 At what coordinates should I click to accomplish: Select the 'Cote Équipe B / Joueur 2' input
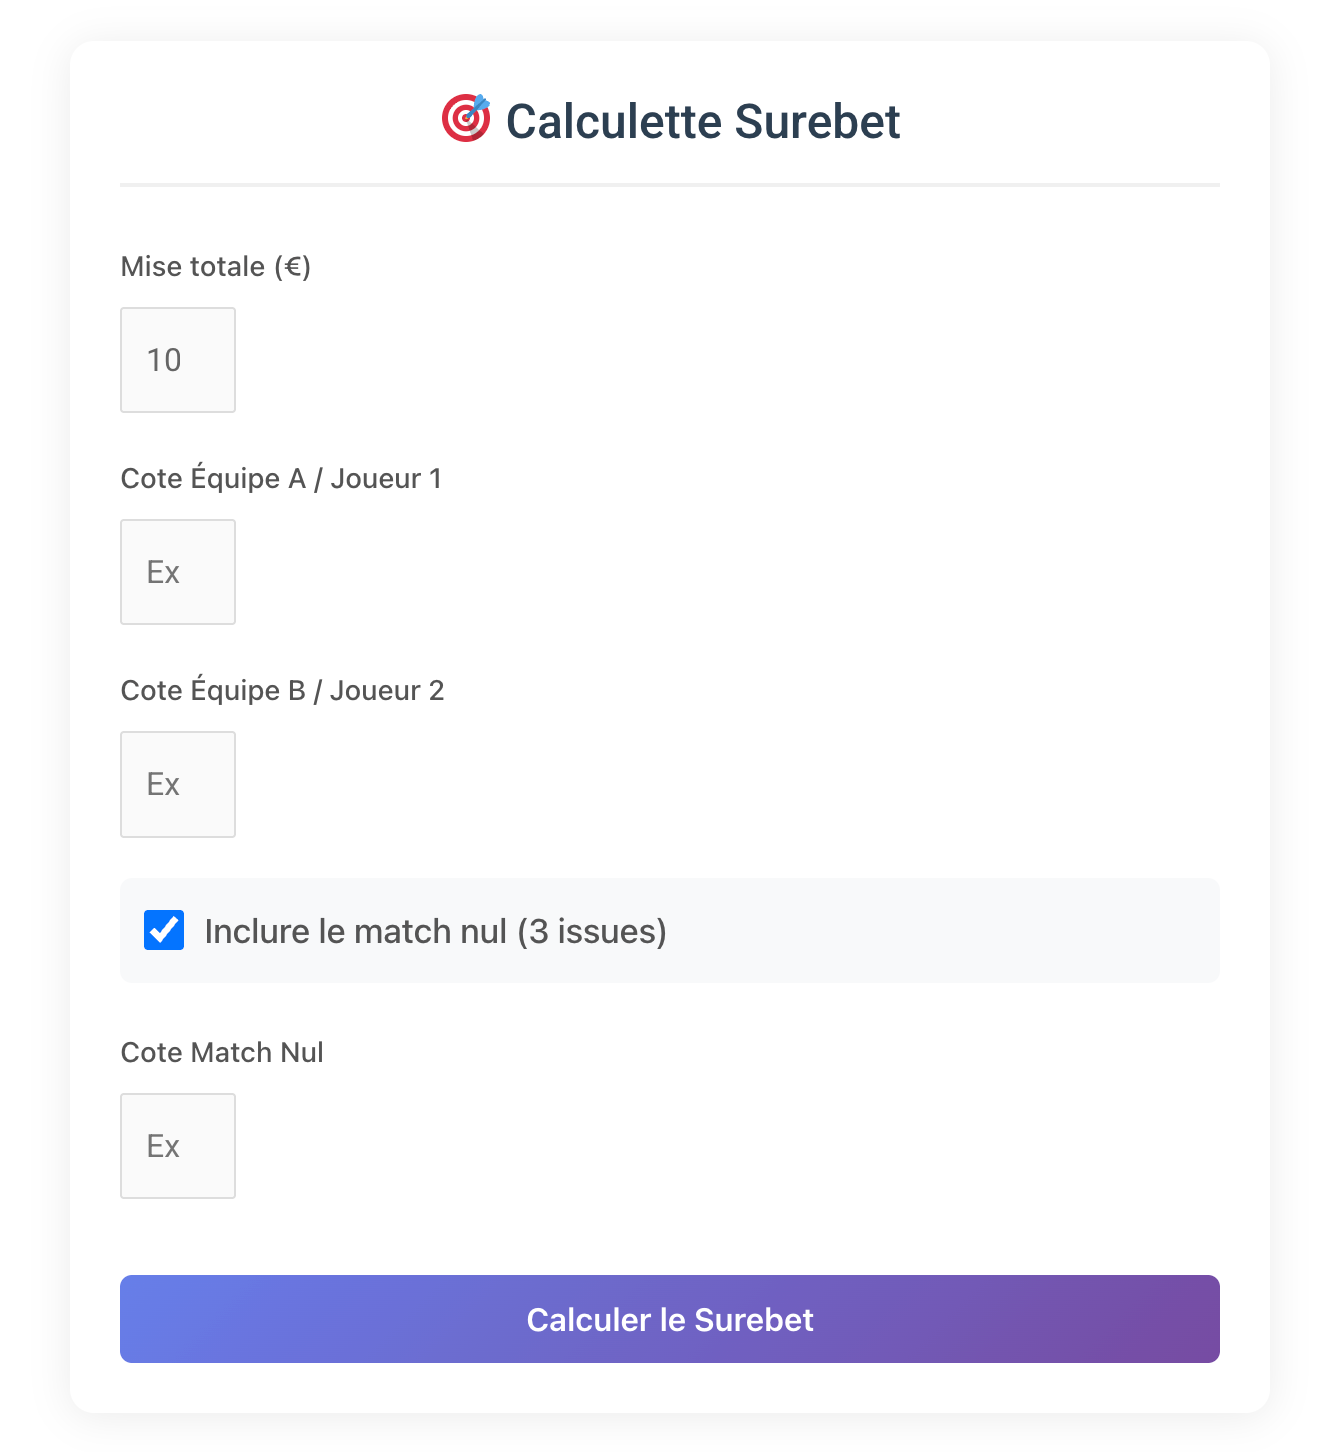[x=177, y=784]
